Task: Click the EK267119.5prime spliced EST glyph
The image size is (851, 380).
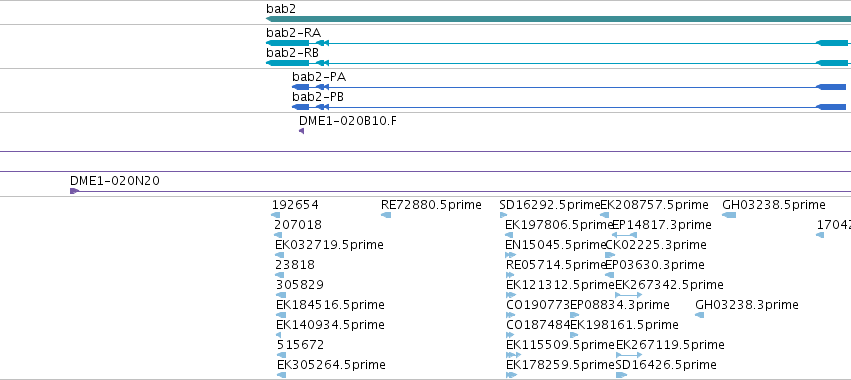Action: (x=629, y=355)
